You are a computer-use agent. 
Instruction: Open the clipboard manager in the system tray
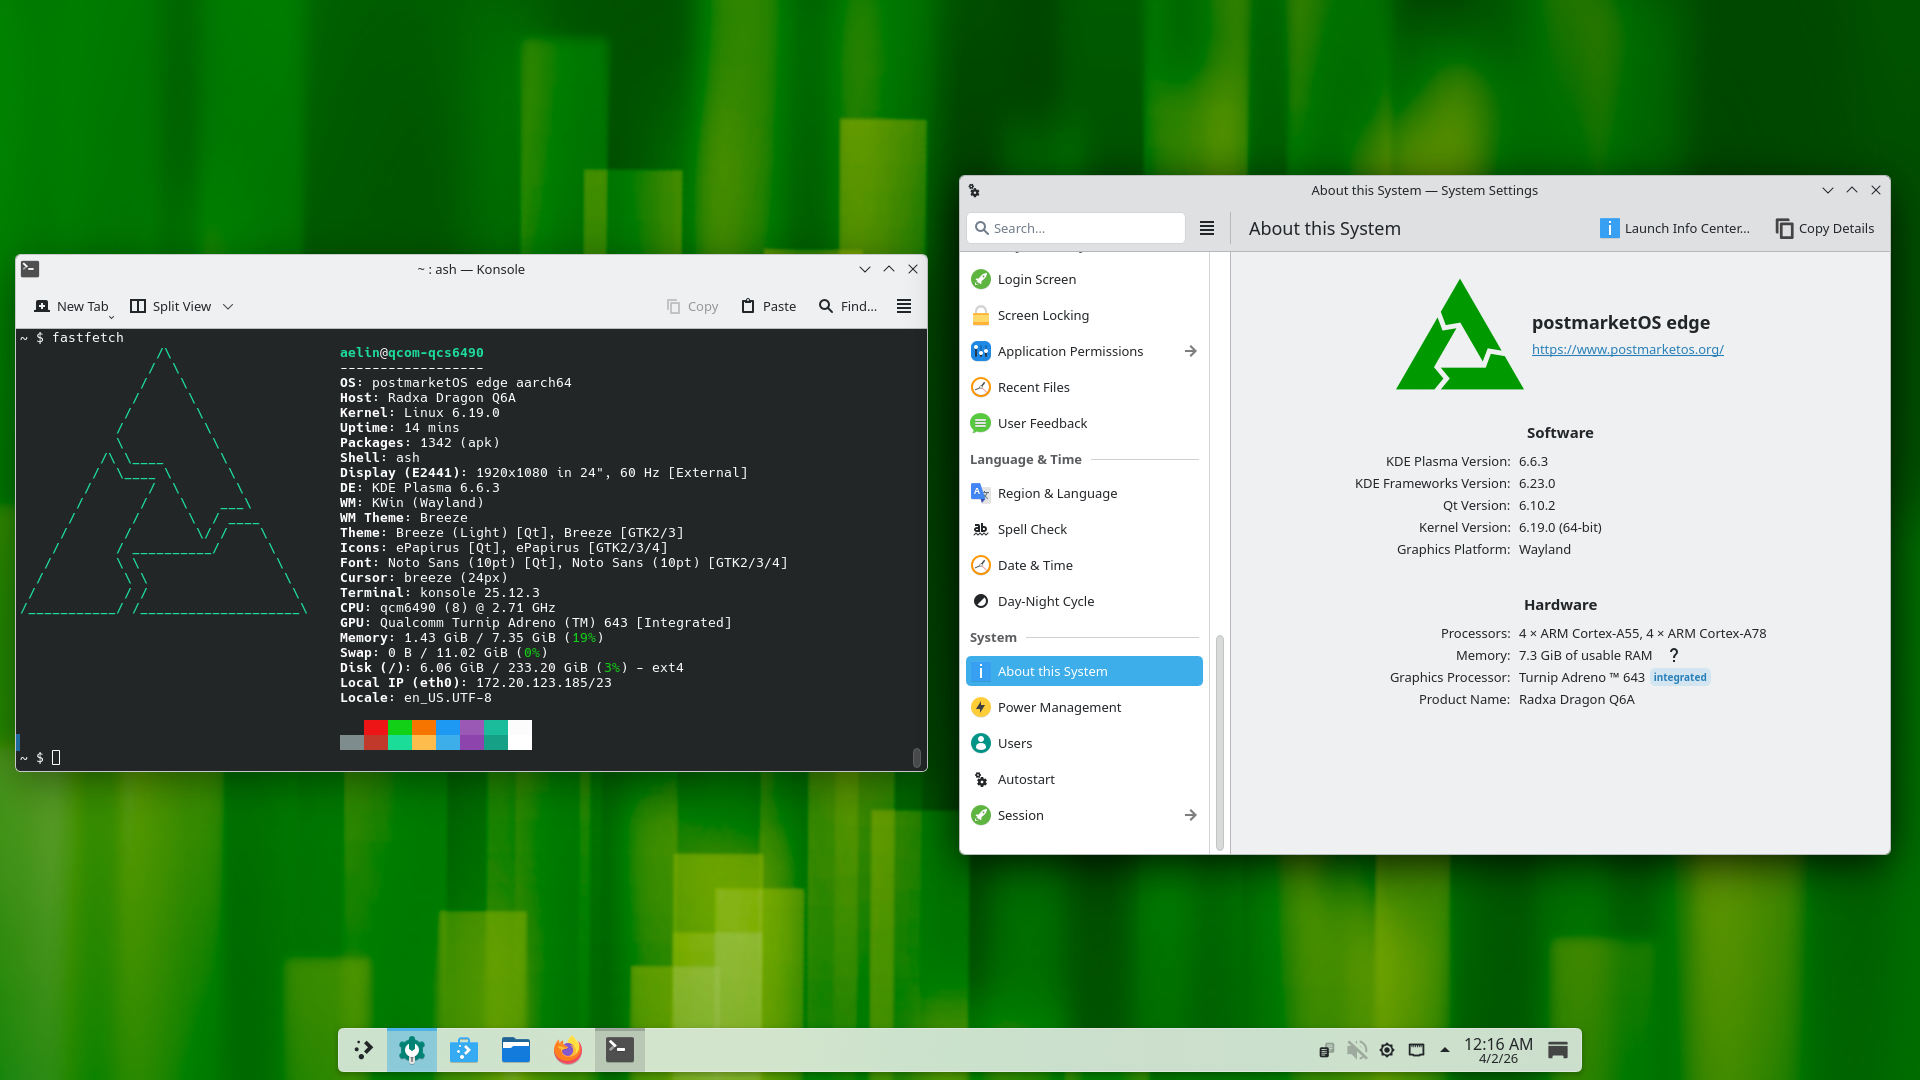coord(1326,1050)
